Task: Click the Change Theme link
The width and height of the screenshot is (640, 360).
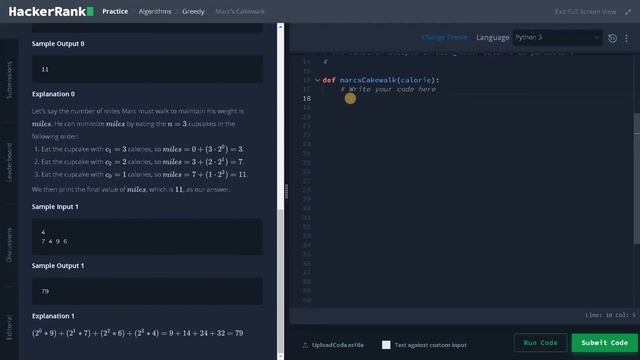Action: (x=444, y=37)
